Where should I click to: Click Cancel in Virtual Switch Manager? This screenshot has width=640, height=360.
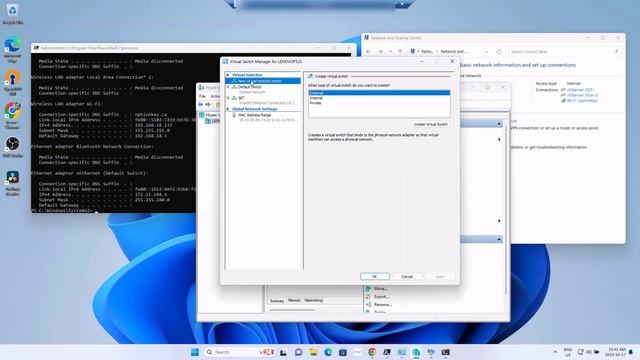pyautogui.click(x=407, y=276)
